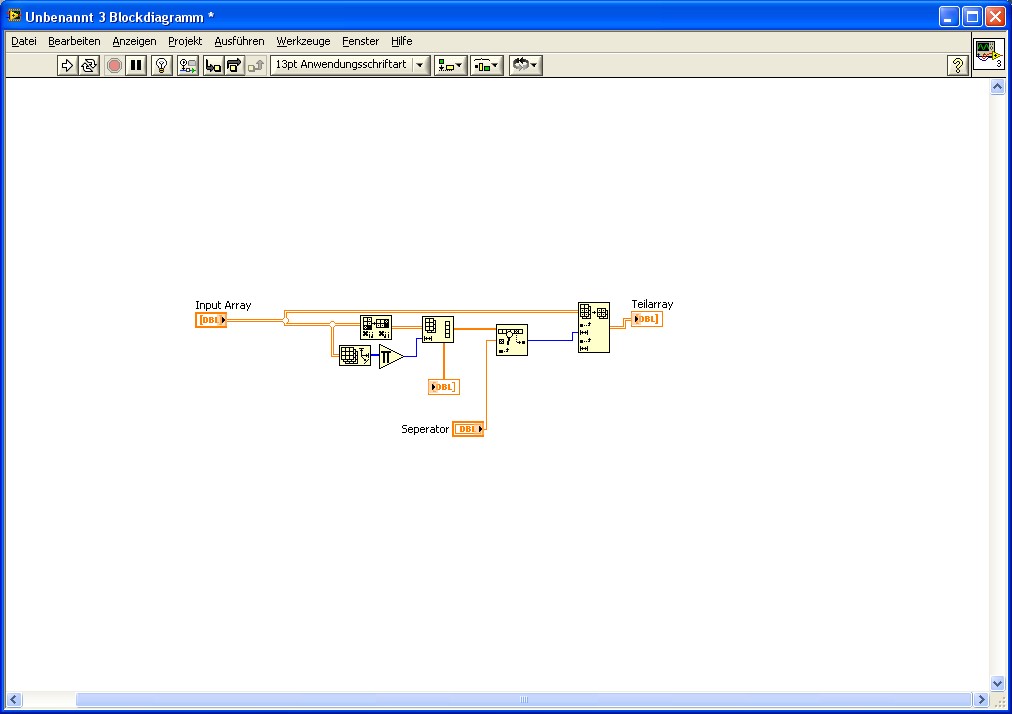Image resolution: width=1012 pixels, height=714 pixels.
Task: Open the Bearbeiten menu
Action: 74,41
